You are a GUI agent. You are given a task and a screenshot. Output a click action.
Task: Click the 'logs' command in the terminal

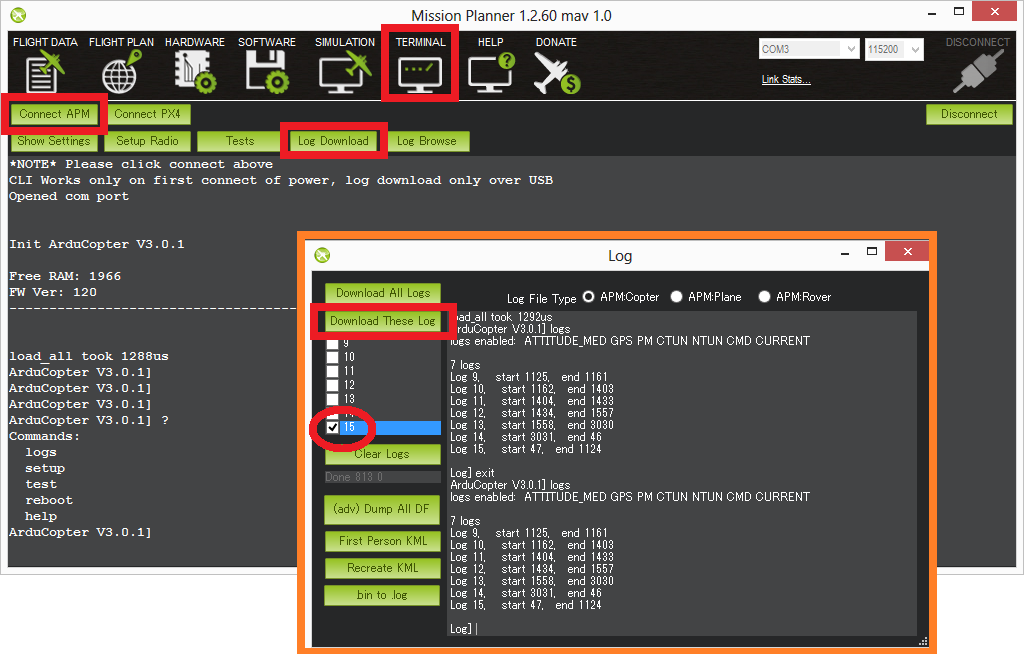(40, 453)
